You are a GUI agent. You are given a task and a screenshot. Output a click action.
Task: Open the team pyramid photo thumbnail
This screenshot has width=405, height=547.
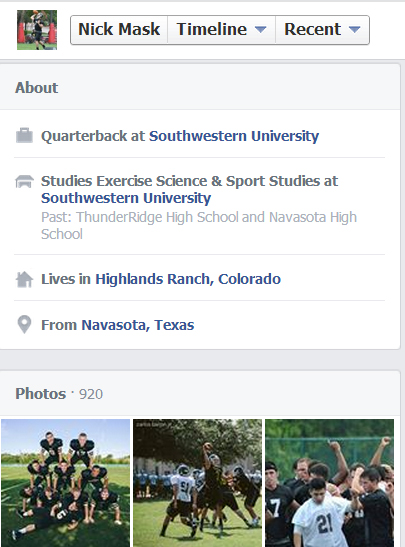[66, 483]
